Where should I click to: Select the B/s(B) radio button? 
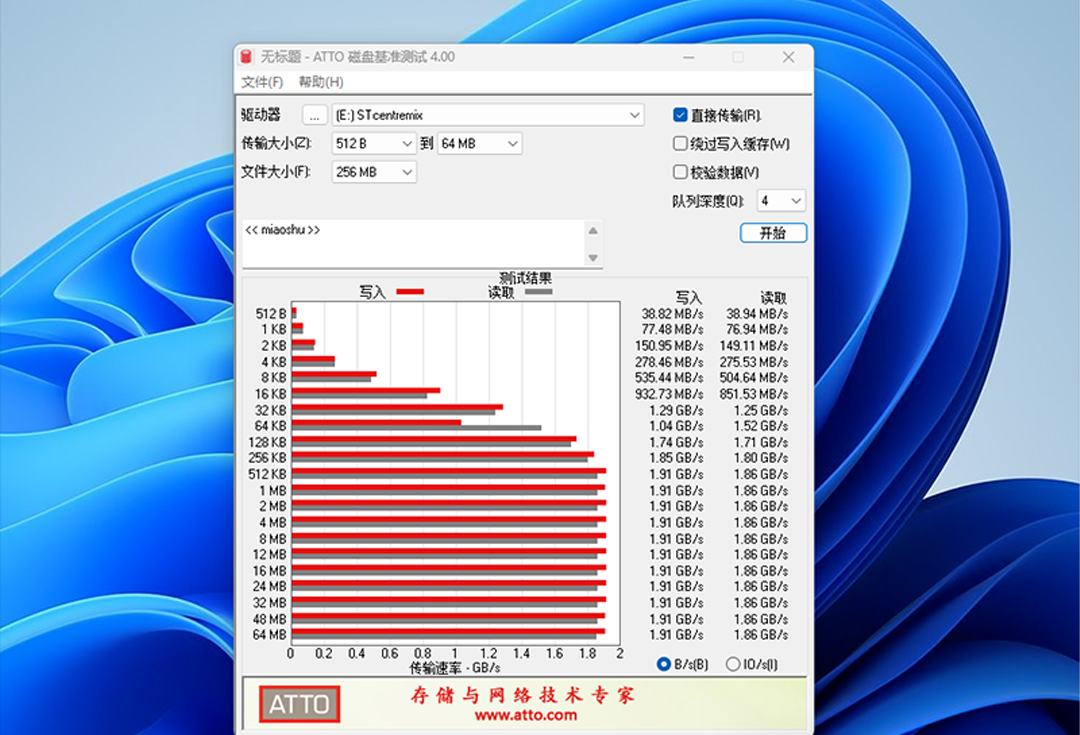click(664, 664)
